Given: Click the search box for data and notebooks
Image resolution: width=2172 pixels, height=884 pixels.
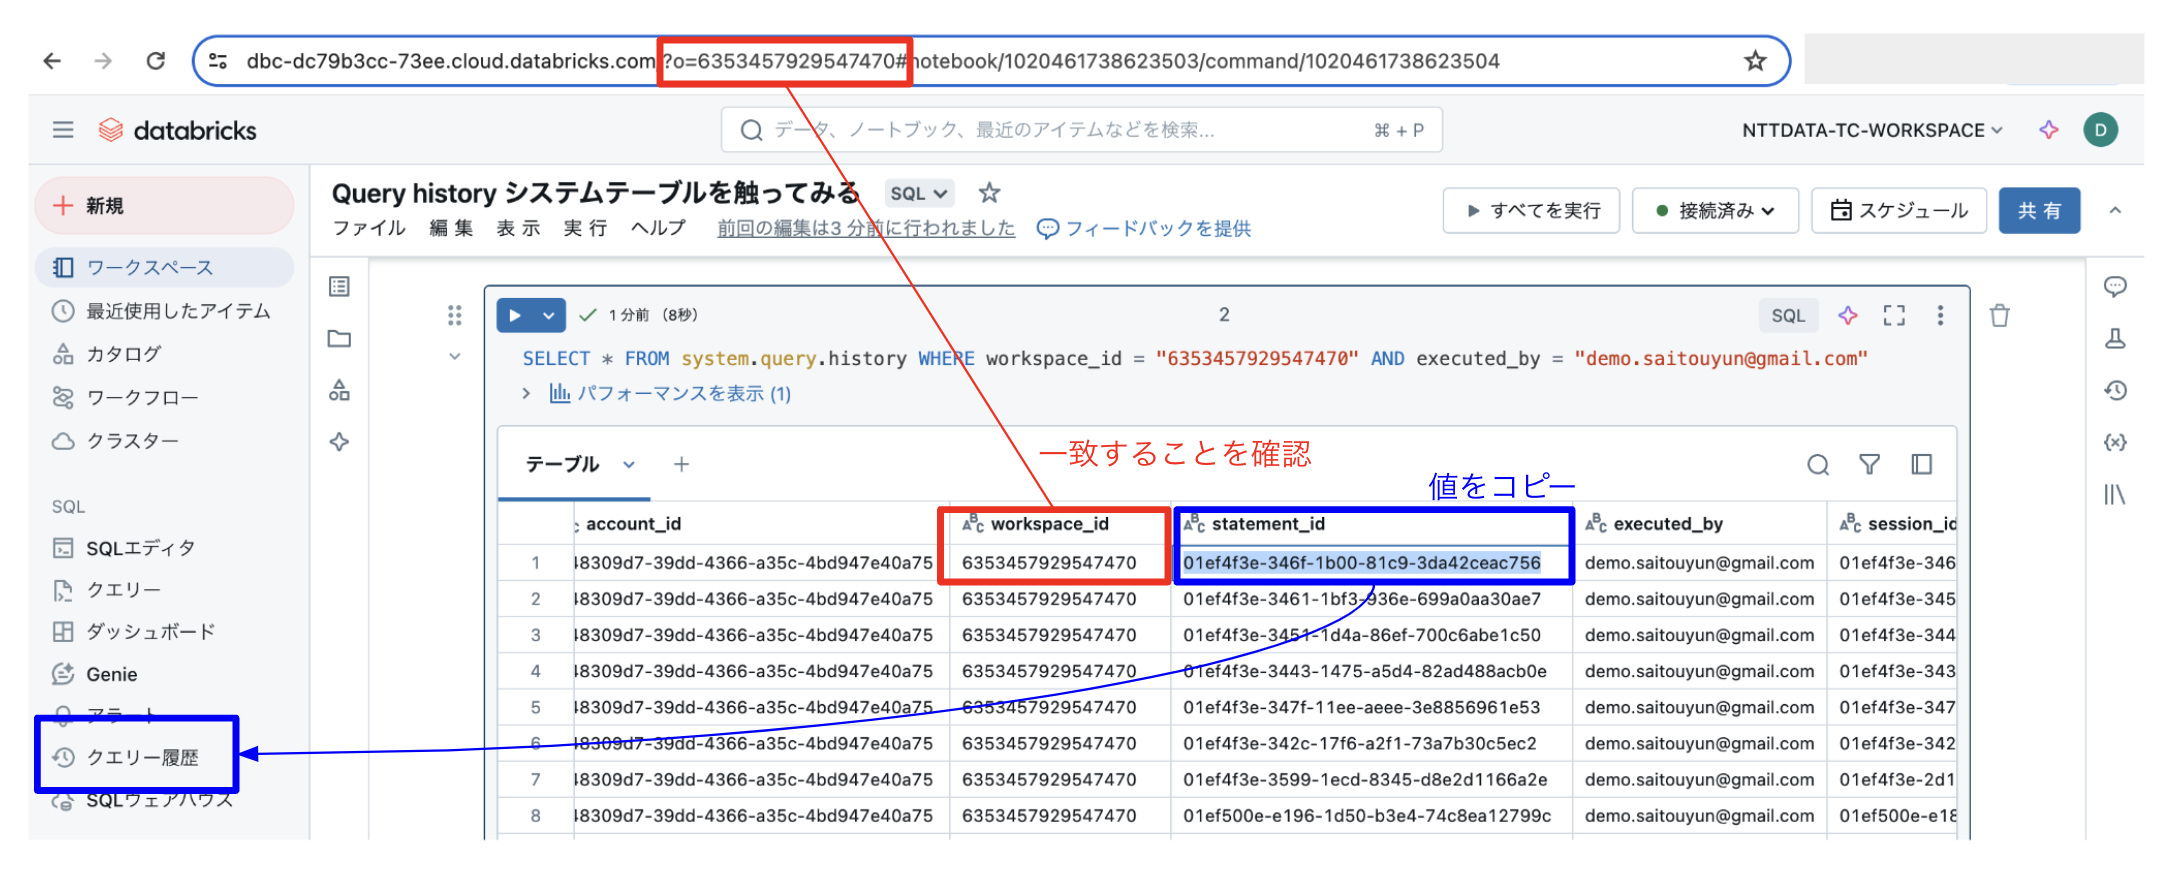Looking at the screenshot, I should click(x=1081, y=130).
